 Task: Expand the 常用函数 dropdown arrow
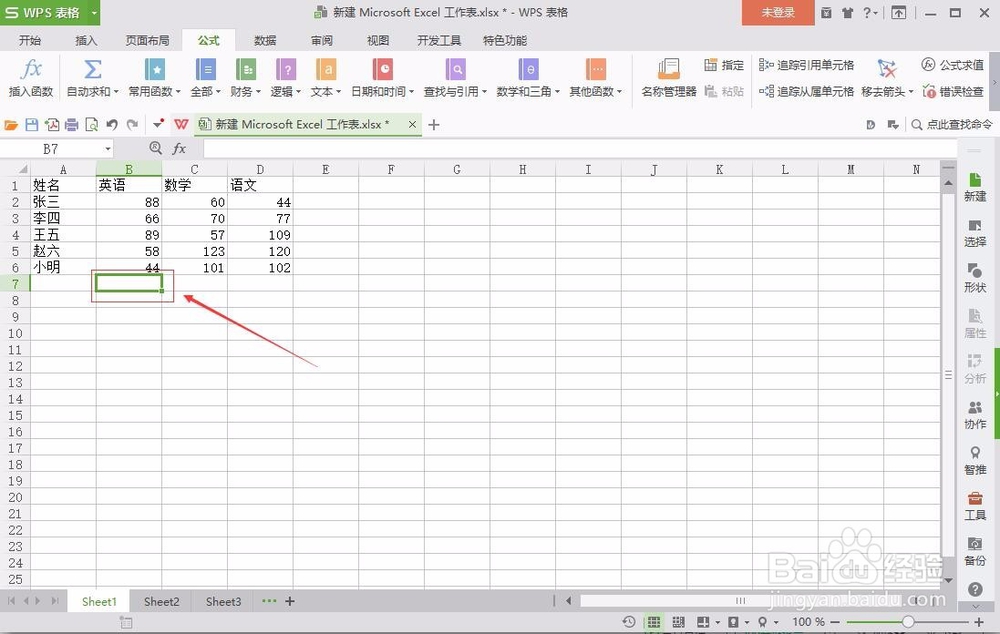tap(178, 89)
